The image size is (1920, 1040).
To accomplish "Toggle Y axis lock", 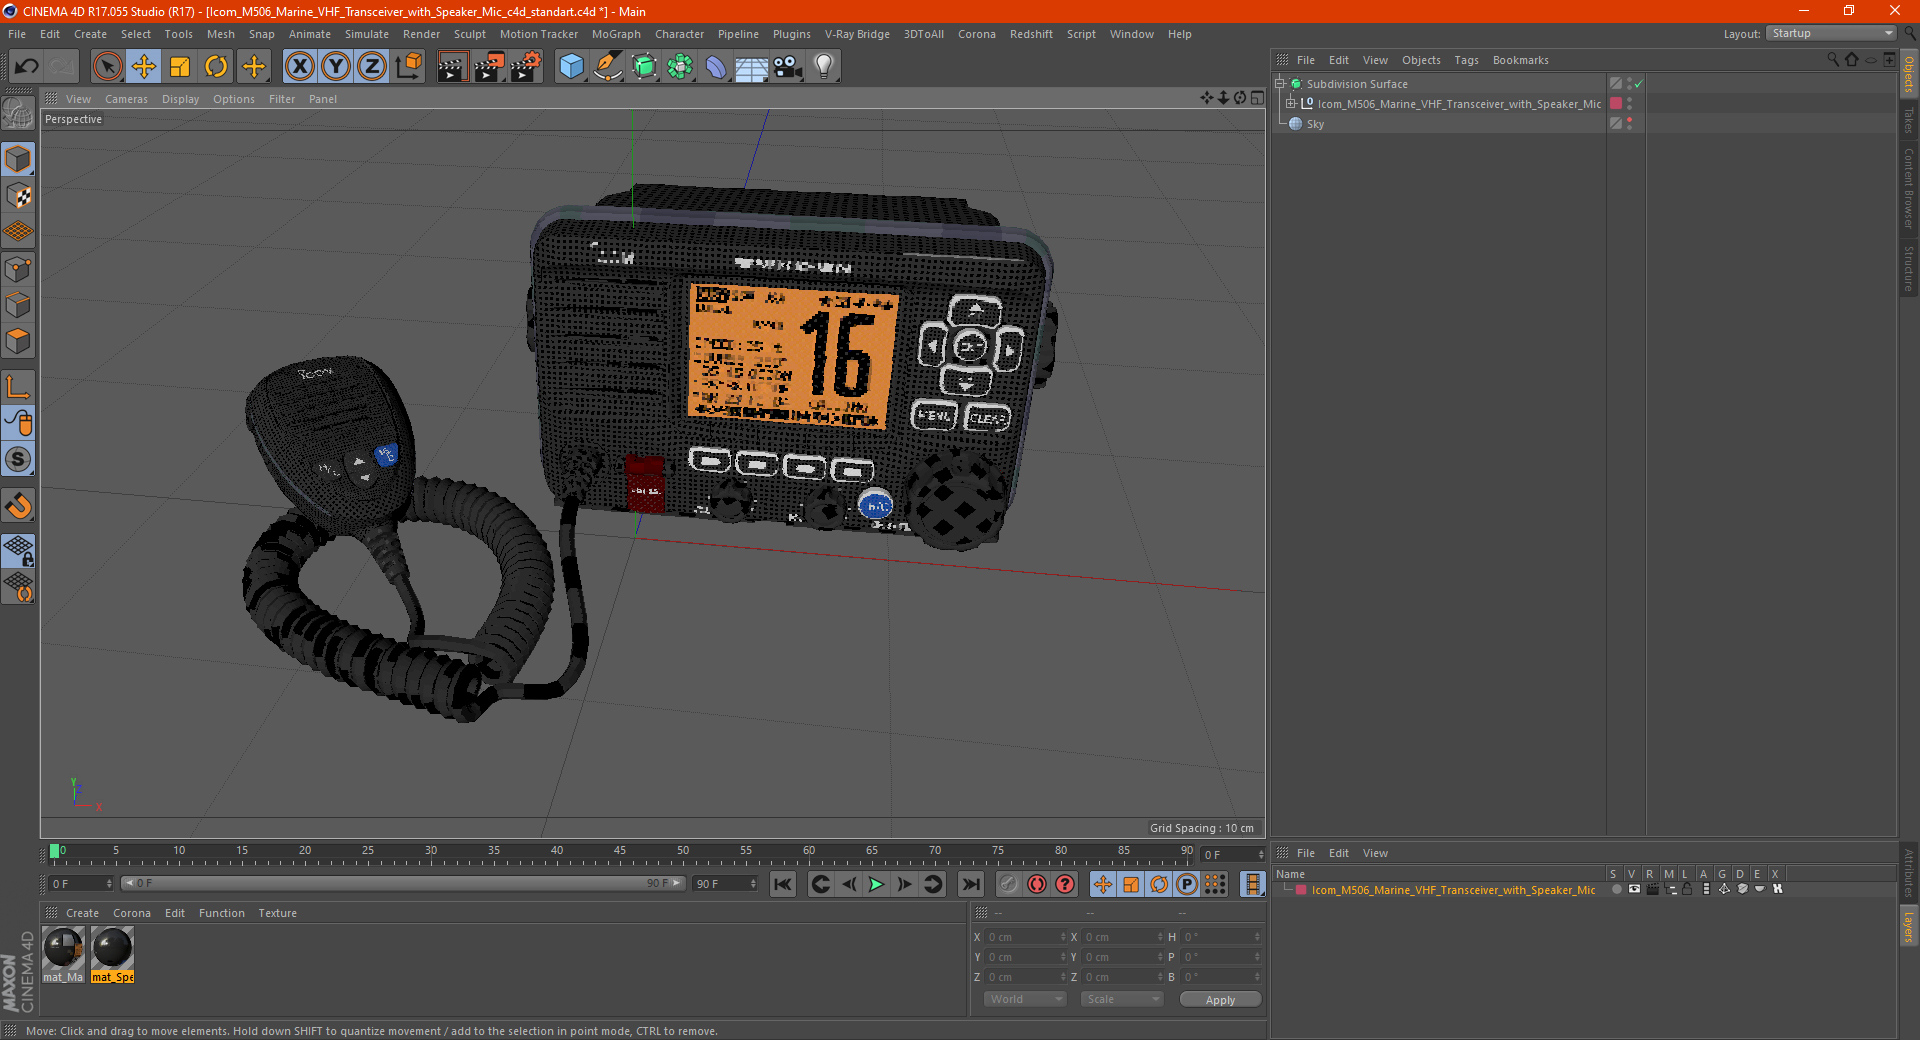I will (x=336, y=67).
